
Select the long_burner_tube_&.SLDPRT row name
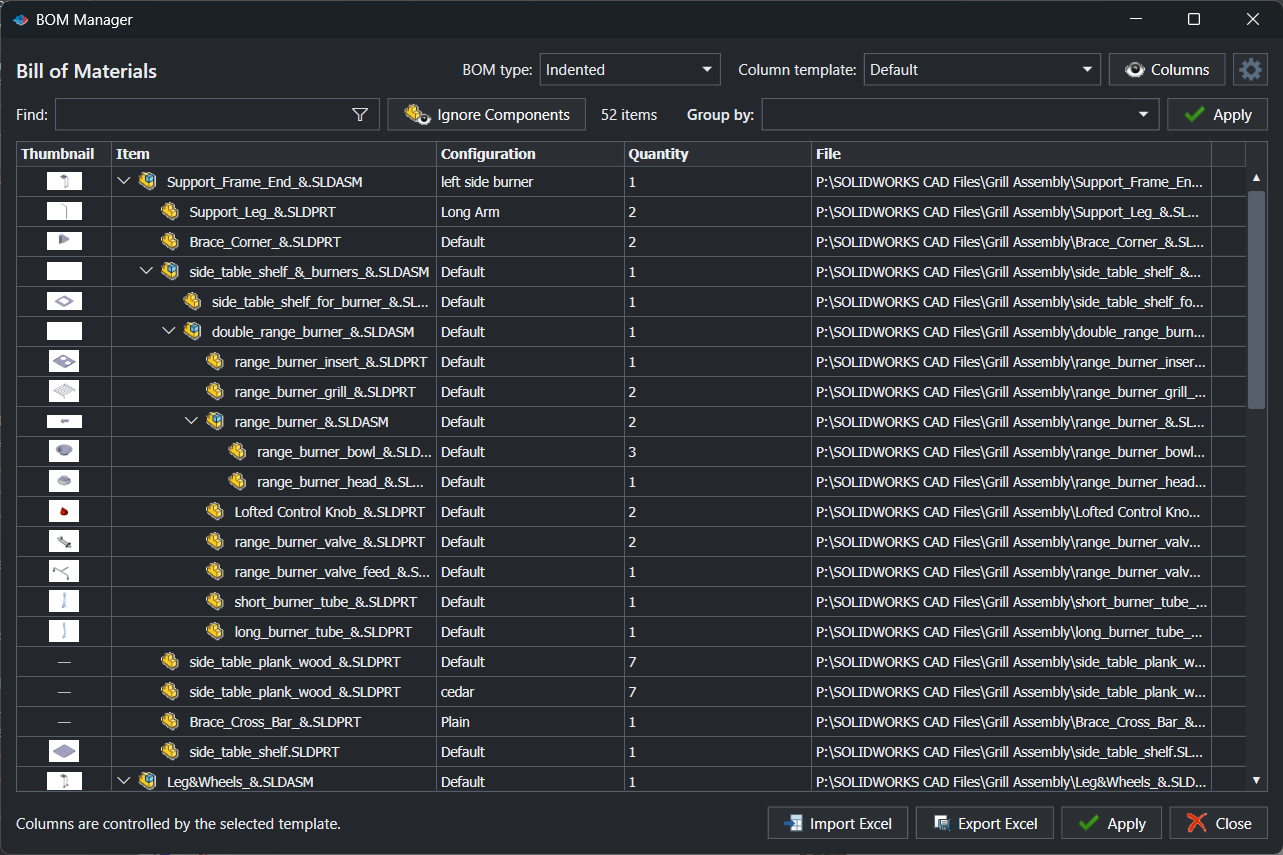[323, 632]
